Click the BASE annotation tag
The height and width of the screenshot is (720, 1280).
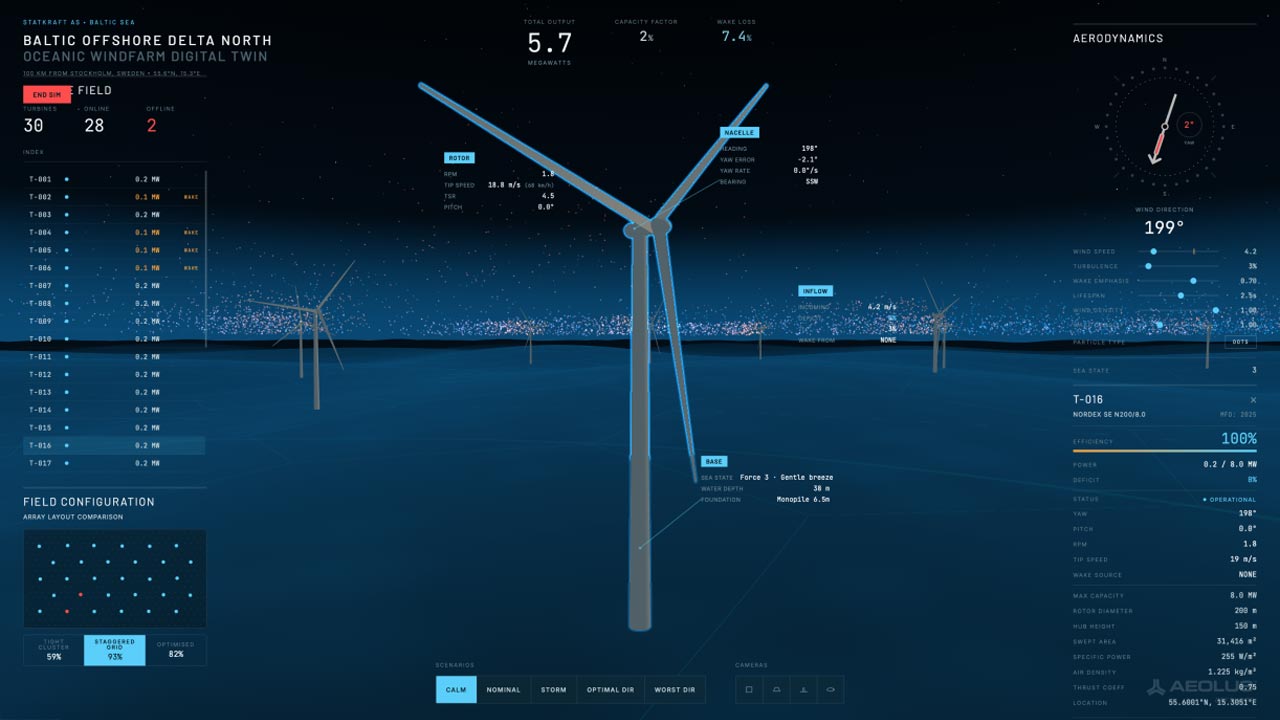pos(714,462)
